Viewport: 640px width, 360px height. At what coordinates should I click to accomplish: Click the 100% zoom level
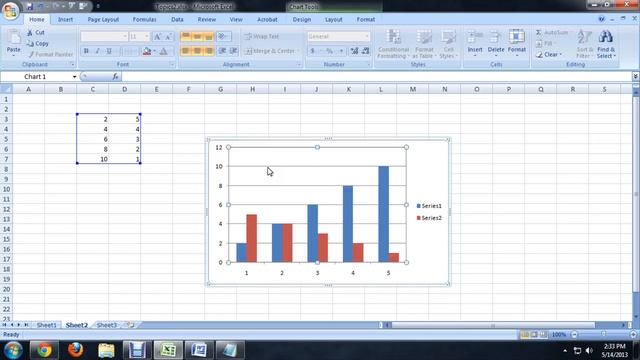[x=559, y=334]
